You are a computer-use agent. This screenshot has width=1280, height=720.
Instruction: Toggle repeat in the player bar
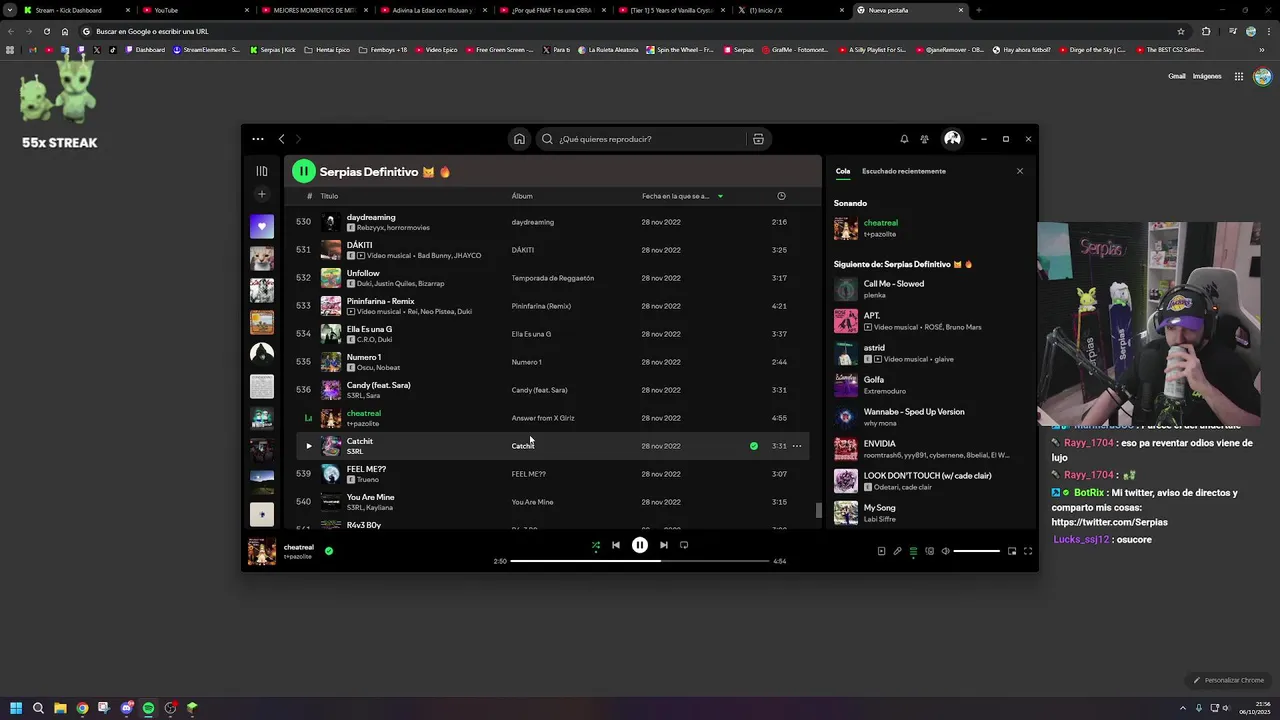684,545
